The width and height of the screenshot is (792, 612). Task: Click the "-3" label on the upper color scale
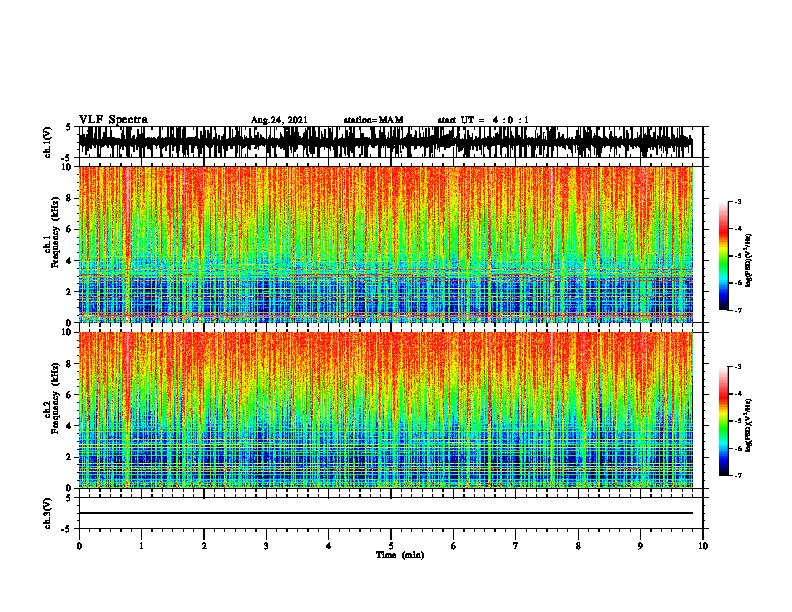click(738, 201)
